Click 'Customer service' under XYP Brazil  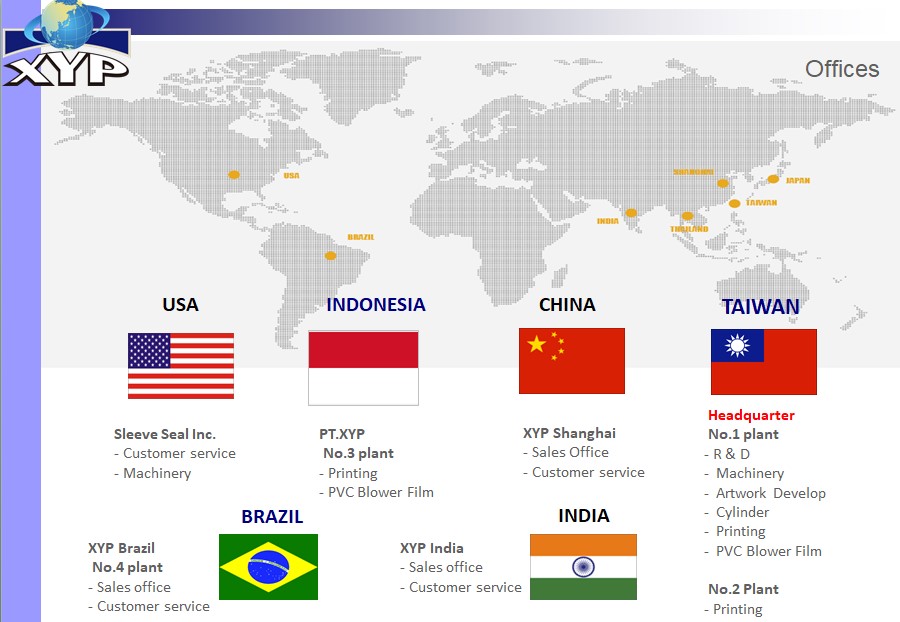click(153, 607)
